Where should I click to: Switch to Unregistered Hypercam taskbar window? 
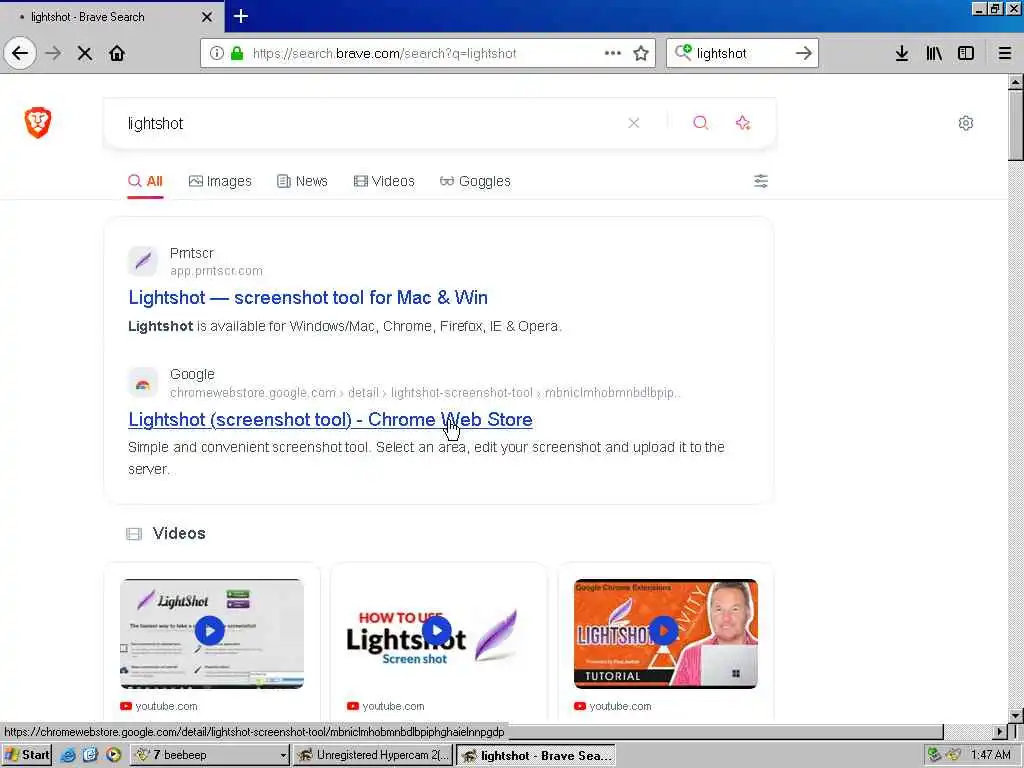pos(372,755)
